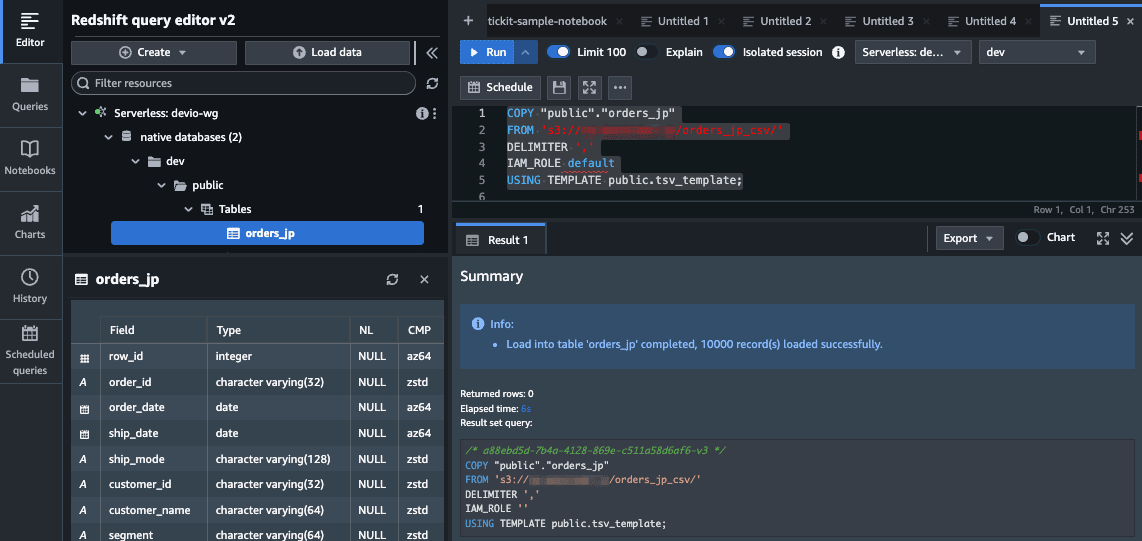Screen dimensions: 1142x541
Task: Switch to the Untitled 3 tab
Action: (x=880, y=21)
